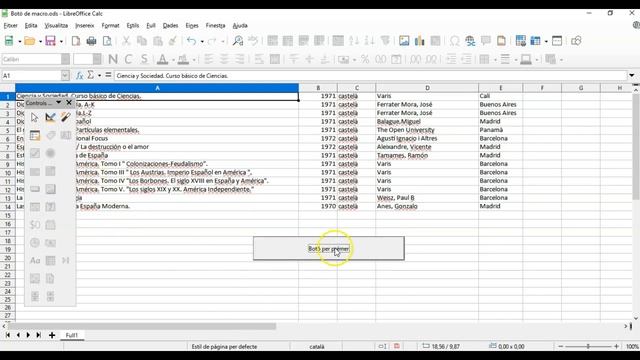
Task: Toggle Form Control Wizards wand icon
Action: [66, 118]
